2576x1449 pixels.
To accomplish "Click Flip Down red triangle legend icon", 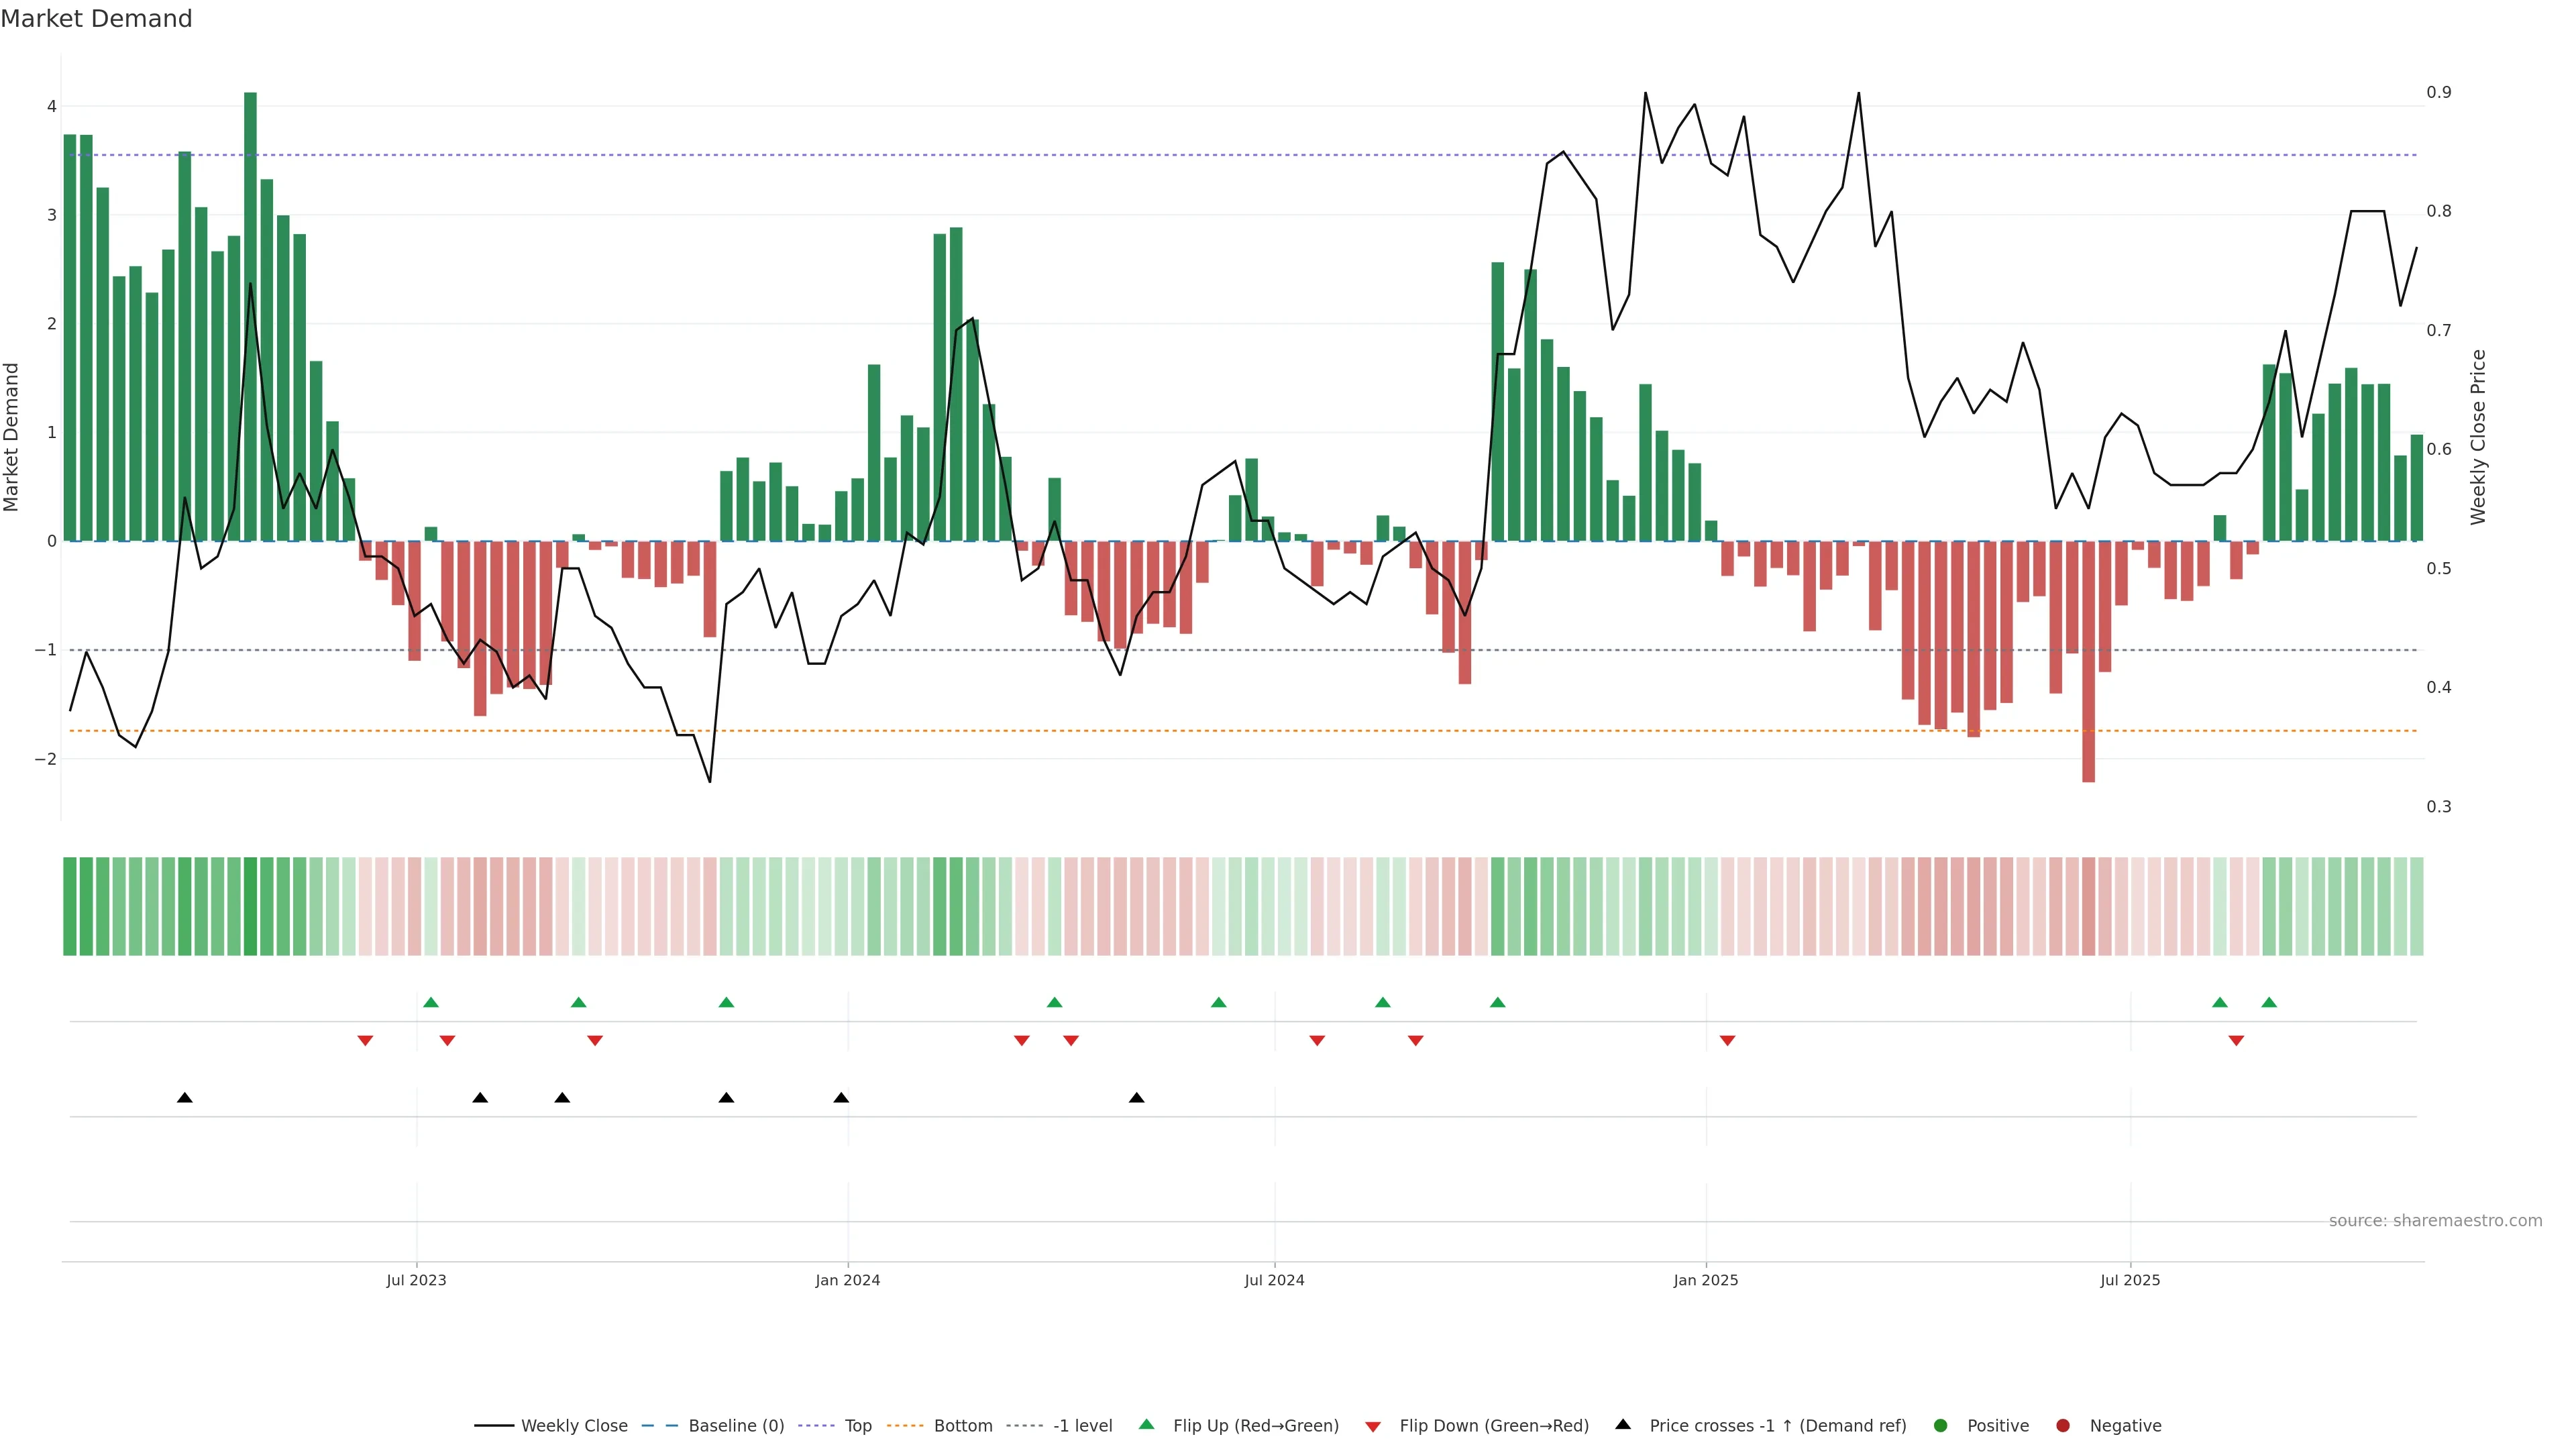I will click(1373, 1427).
